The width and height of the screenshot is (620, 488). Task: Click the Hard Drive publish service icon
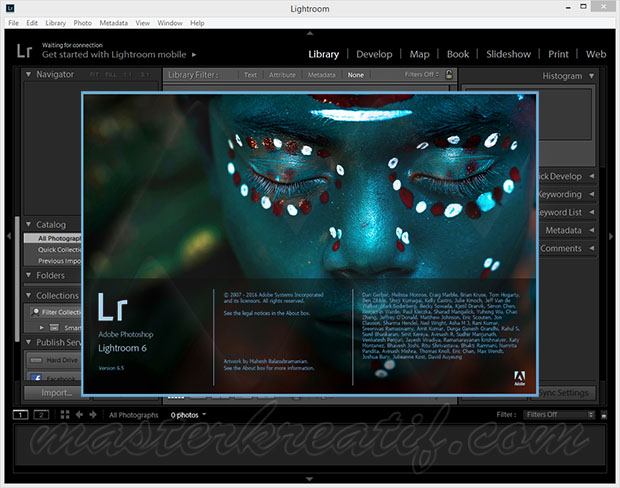[36, 360]
